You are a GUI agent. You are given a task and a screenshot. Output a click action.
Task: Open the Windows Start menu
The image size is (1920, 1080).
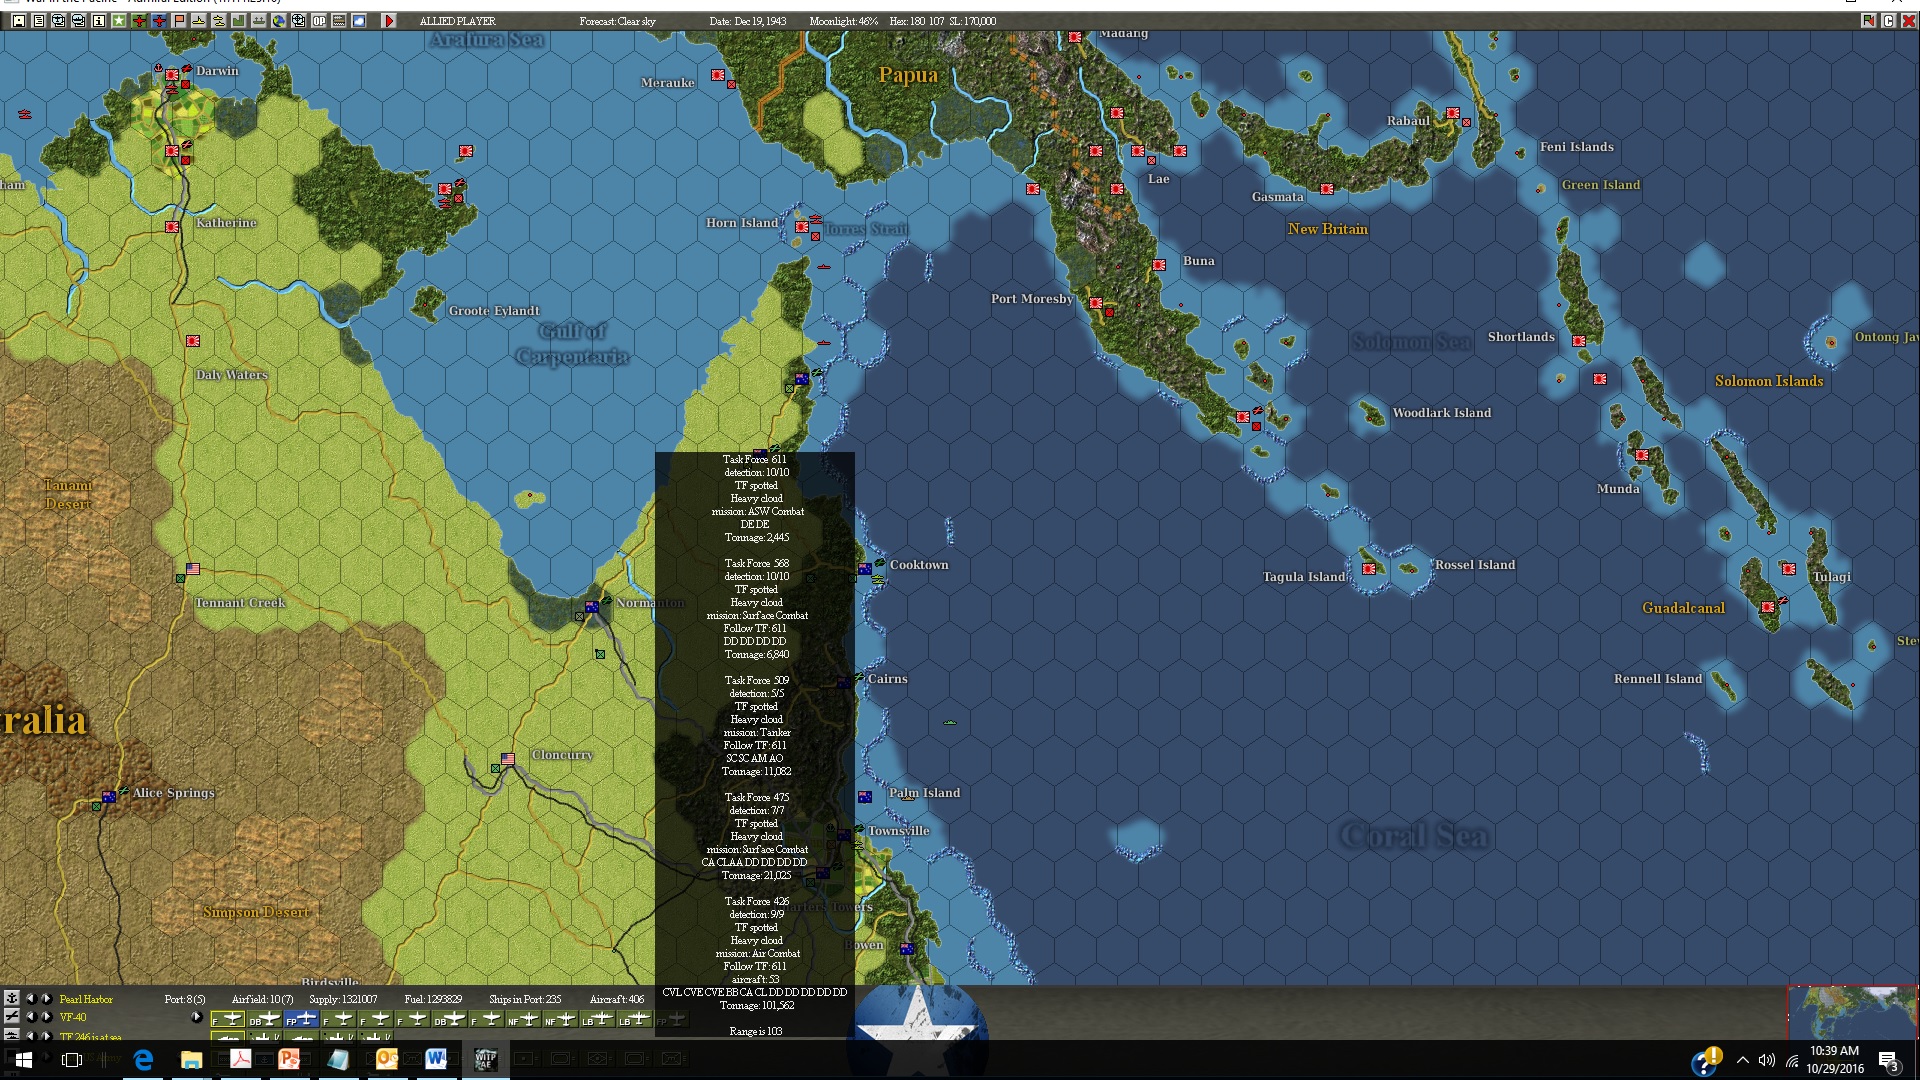pos(23,1060)
